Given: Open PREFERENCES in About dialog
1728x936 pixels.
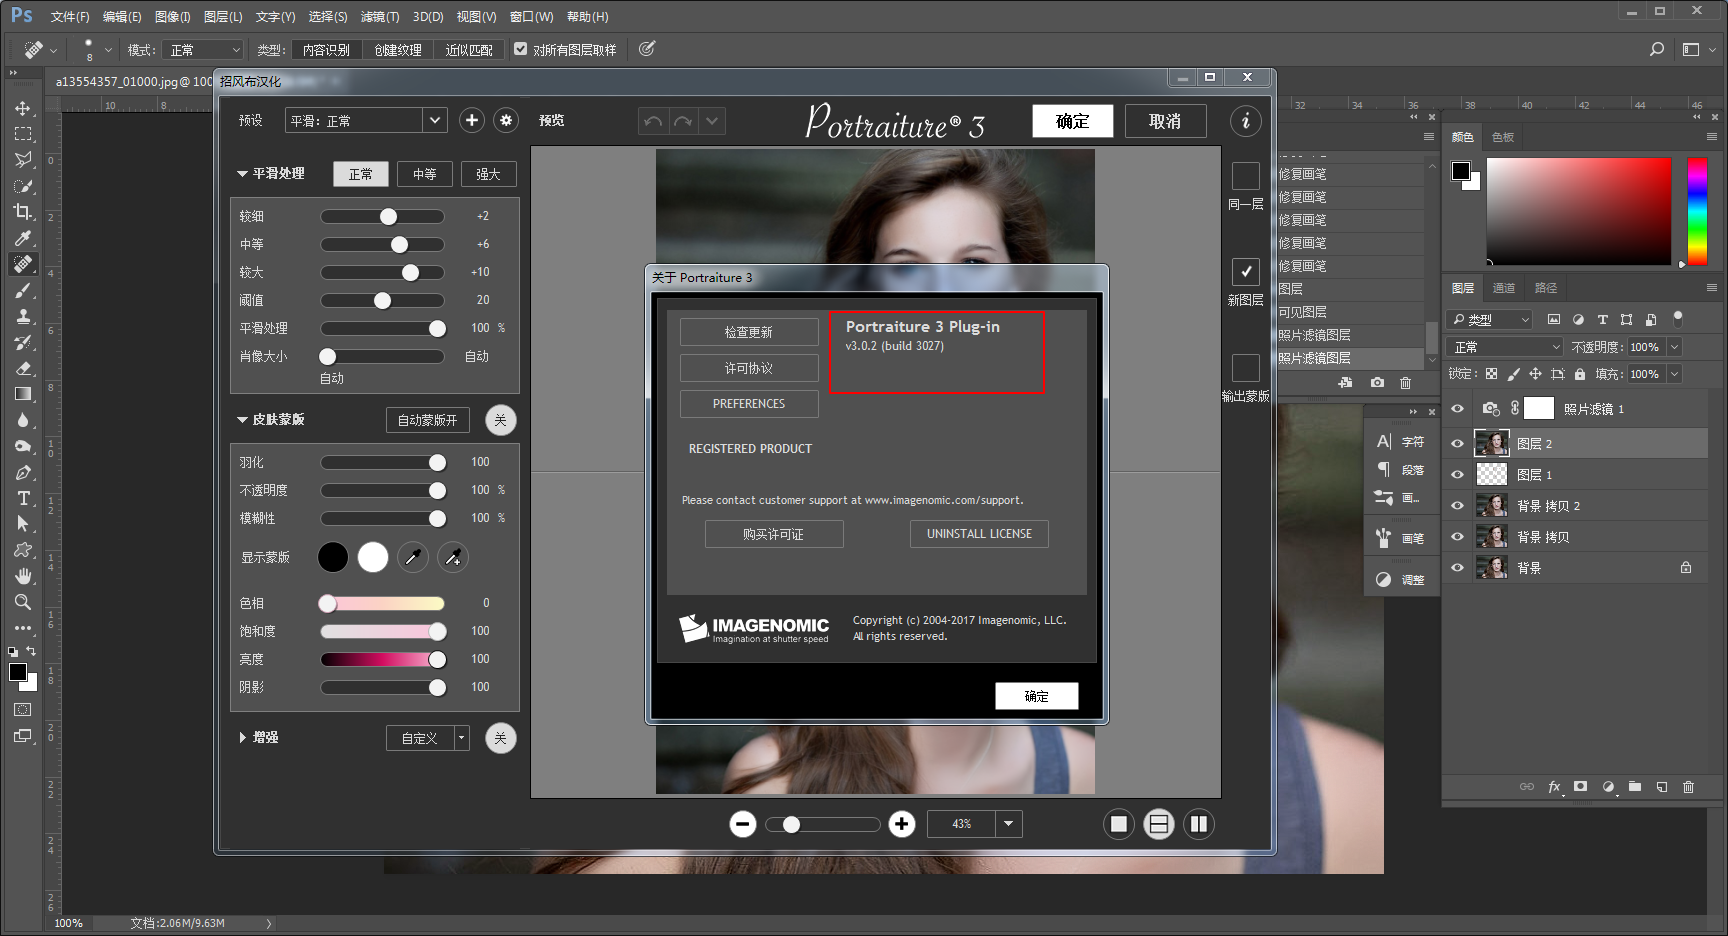Looking at the screenshot, I should coord(749,404).
